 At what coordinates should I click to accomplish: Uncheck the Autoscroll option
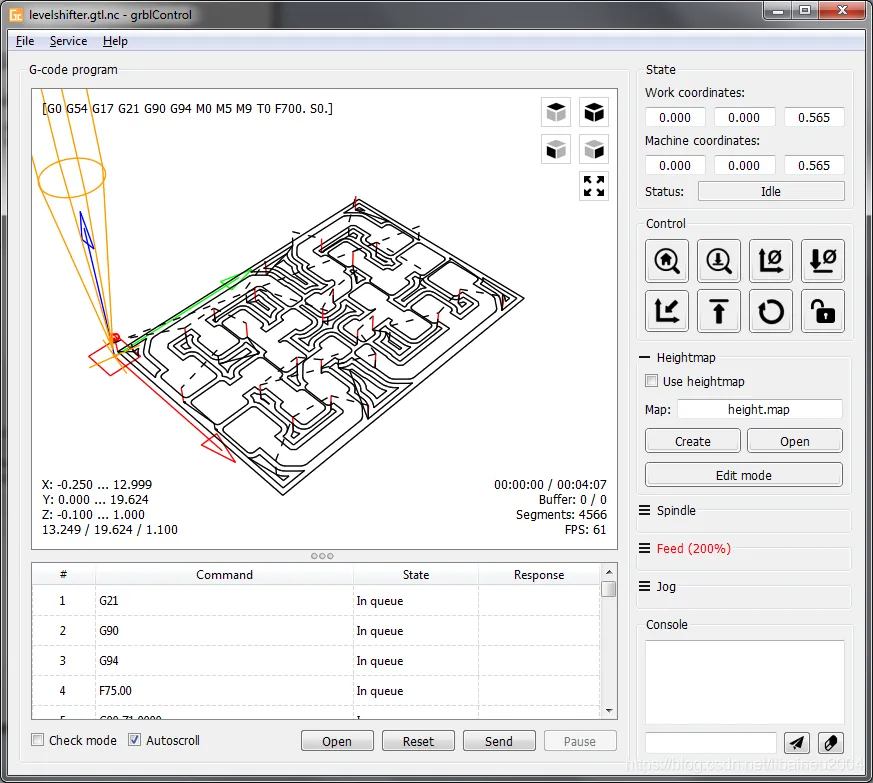(135, 741)
